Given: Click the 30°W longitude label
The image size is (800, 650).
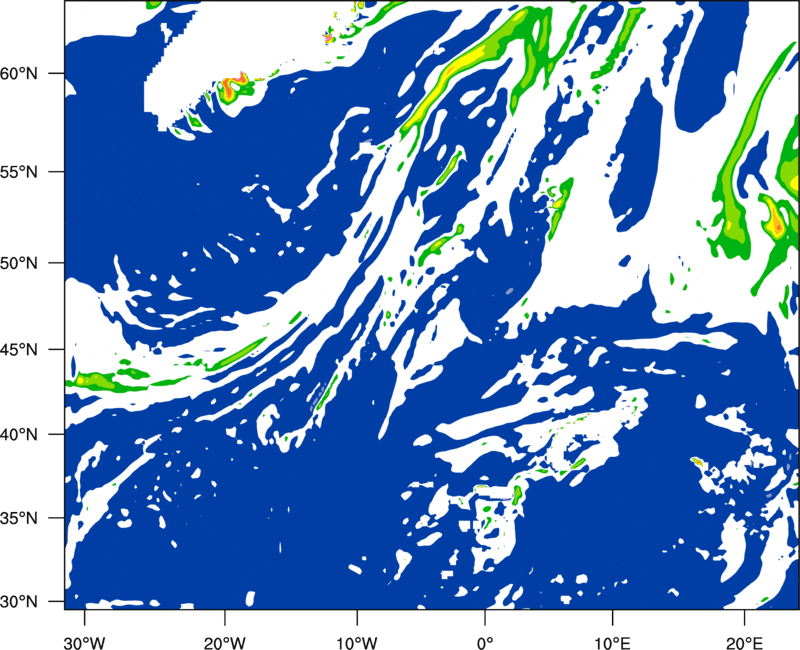Looking at the screenshot, I should pyautogui.click(x=85, y=642).
